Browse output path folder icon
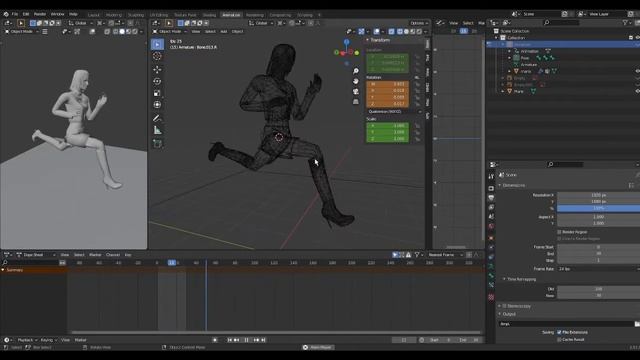The width and height of the screenshot is (640, 360). pyautogui.click(x=637, y=324)
